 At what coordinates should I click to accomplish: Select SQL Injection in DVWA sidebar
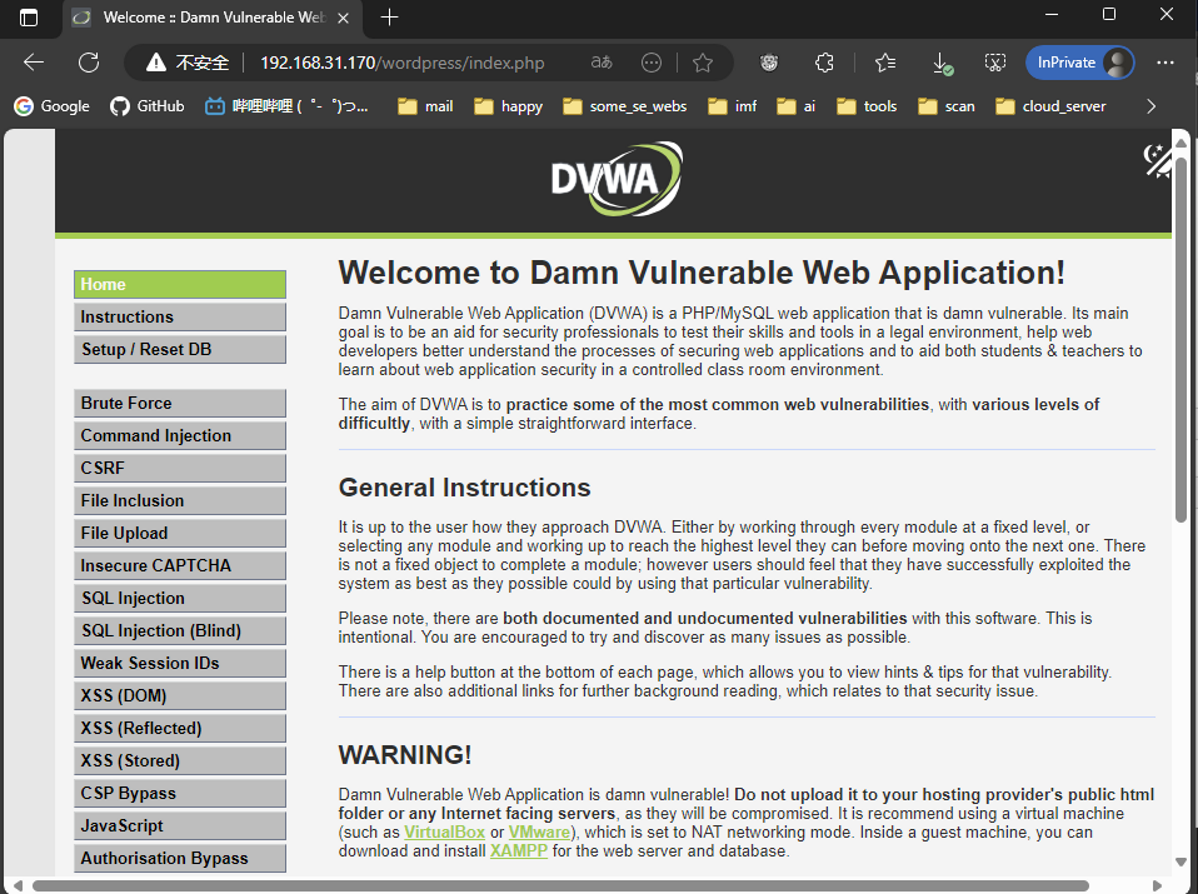(x=180, y=598)
